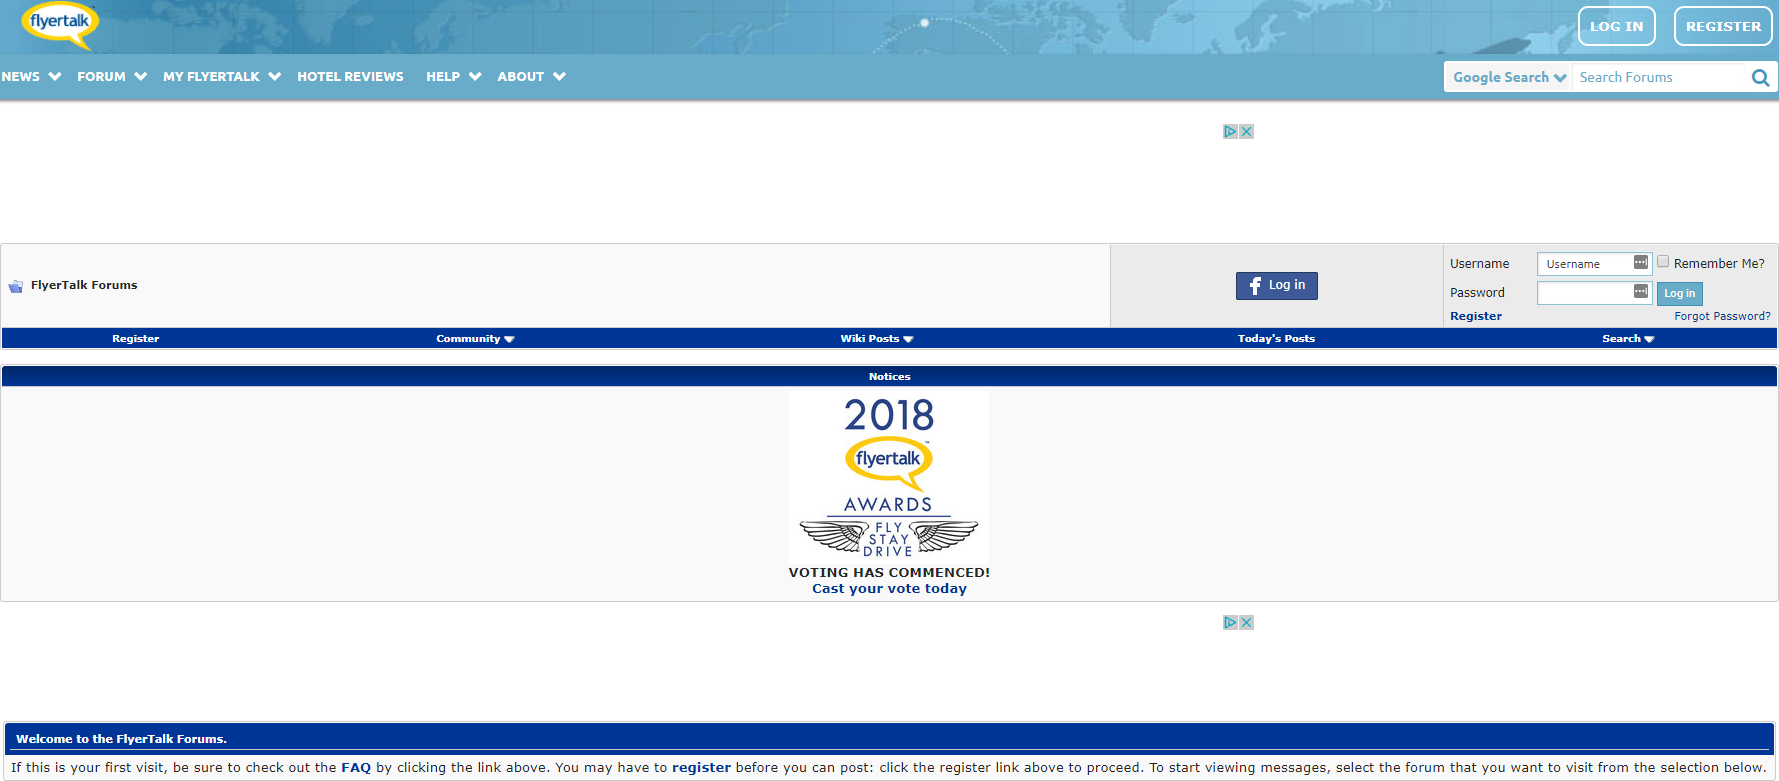Expand the NEWS menu
The width and height of the screenshot is (1779, 781).
coord(31,77)
